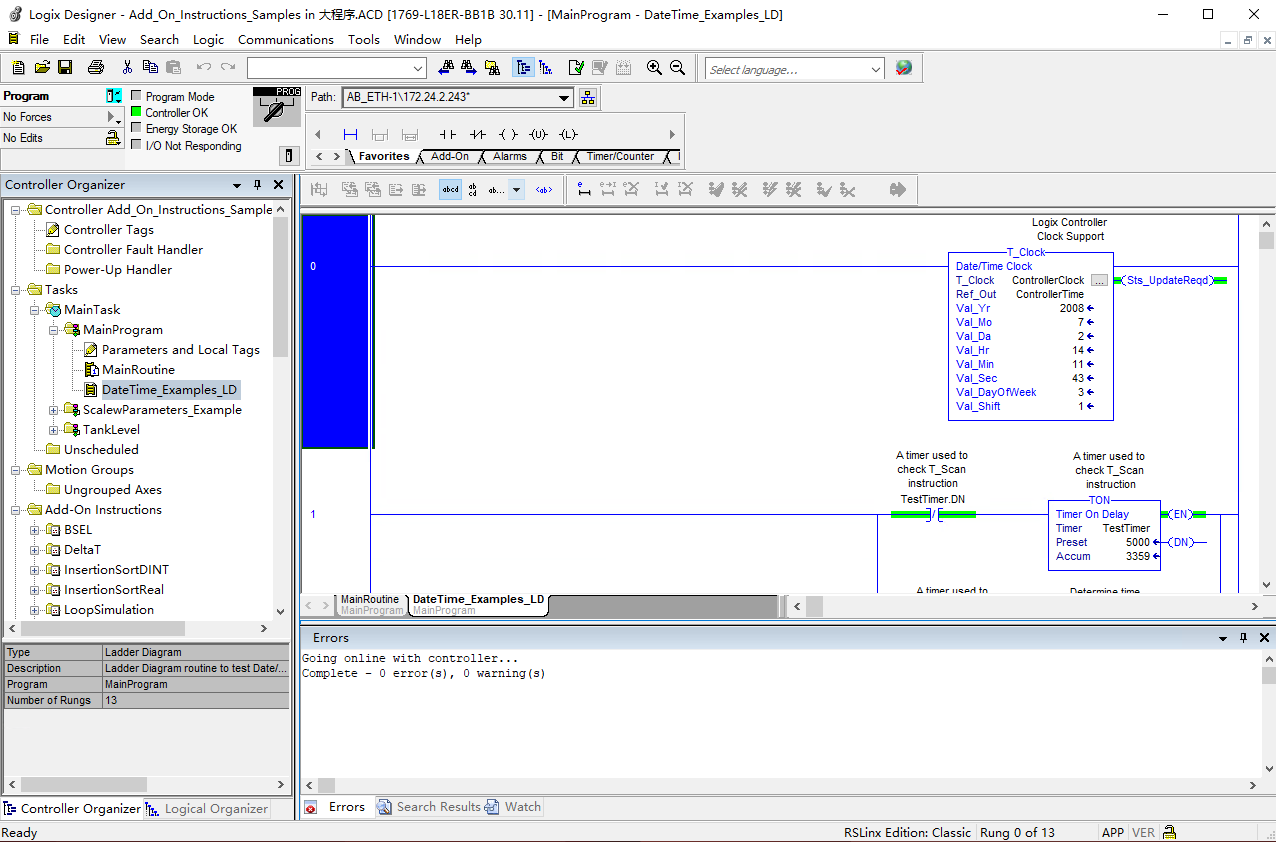Expand the BSEL add-on instruction
The image size is (1276, 842).
click(x=36, y=530)
